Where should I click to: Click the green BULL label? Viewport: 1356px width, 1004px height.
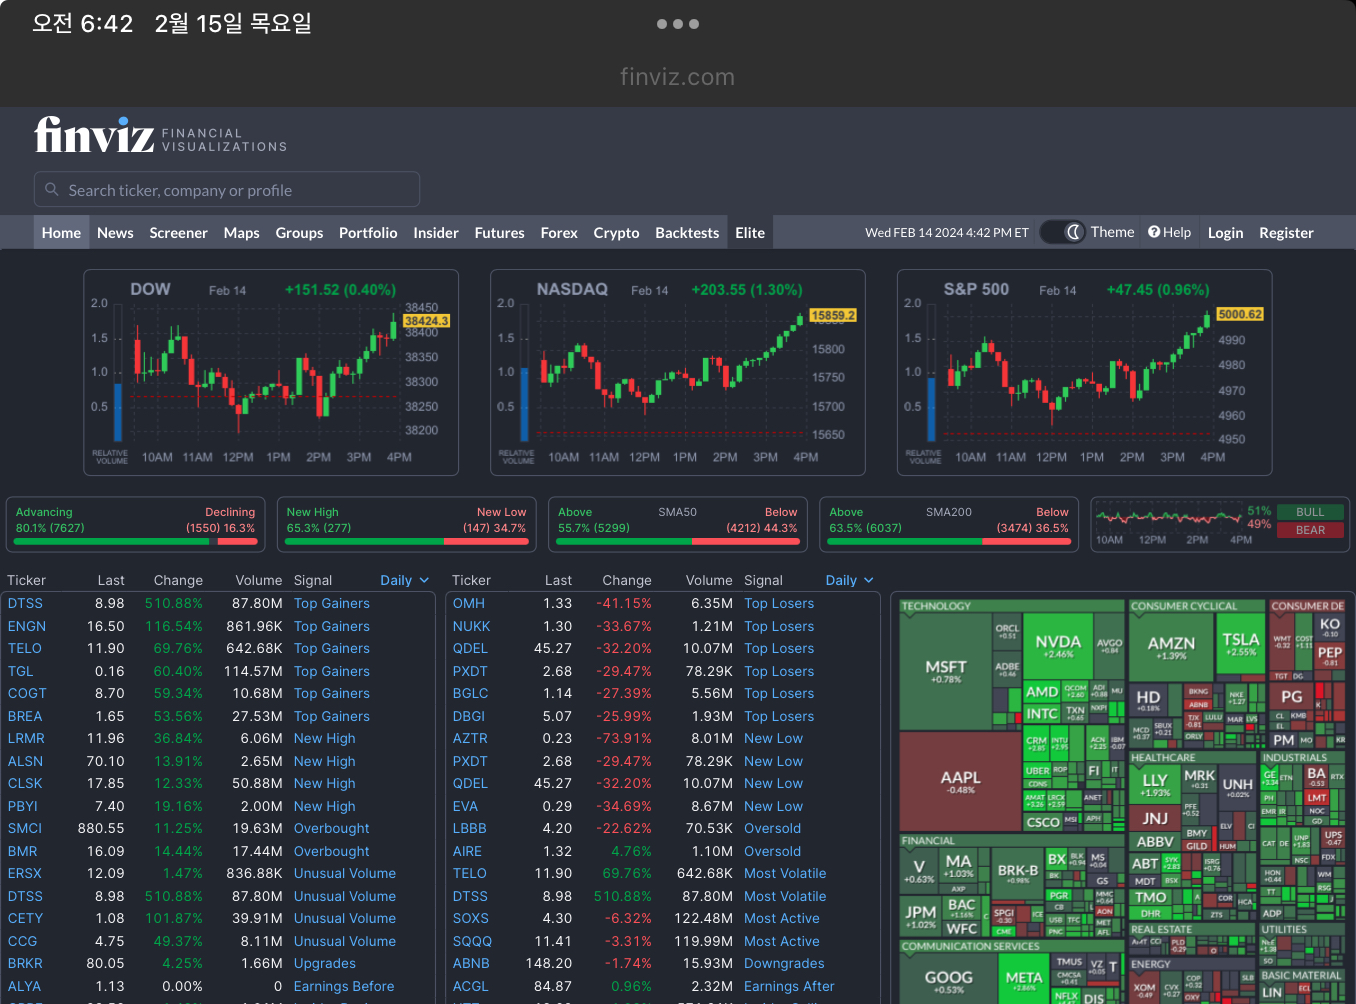tap(1309, 512)
